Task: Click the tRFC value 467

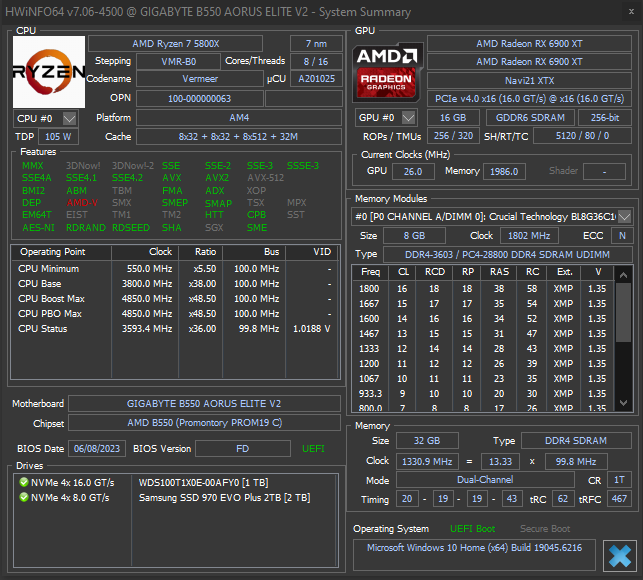Action: (619, 499)
